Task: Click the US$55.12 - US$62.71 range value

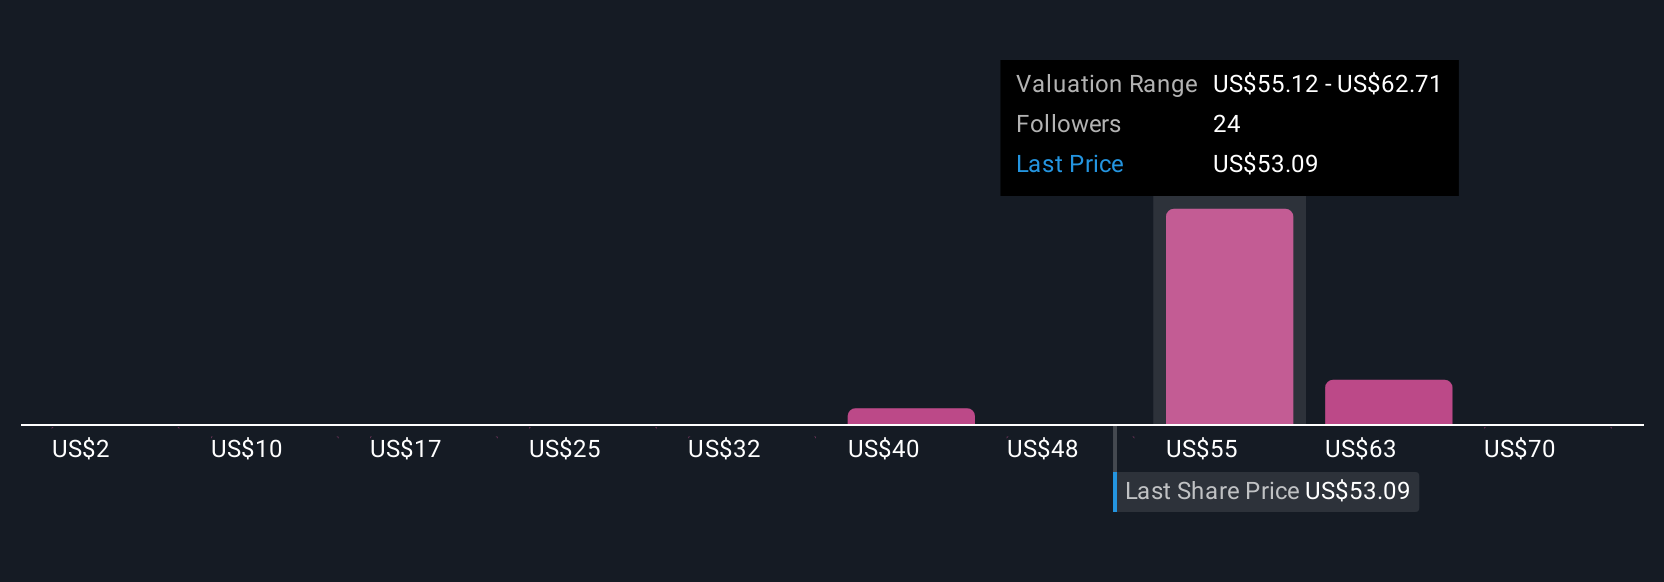Action: click(x=1327, y=84)
